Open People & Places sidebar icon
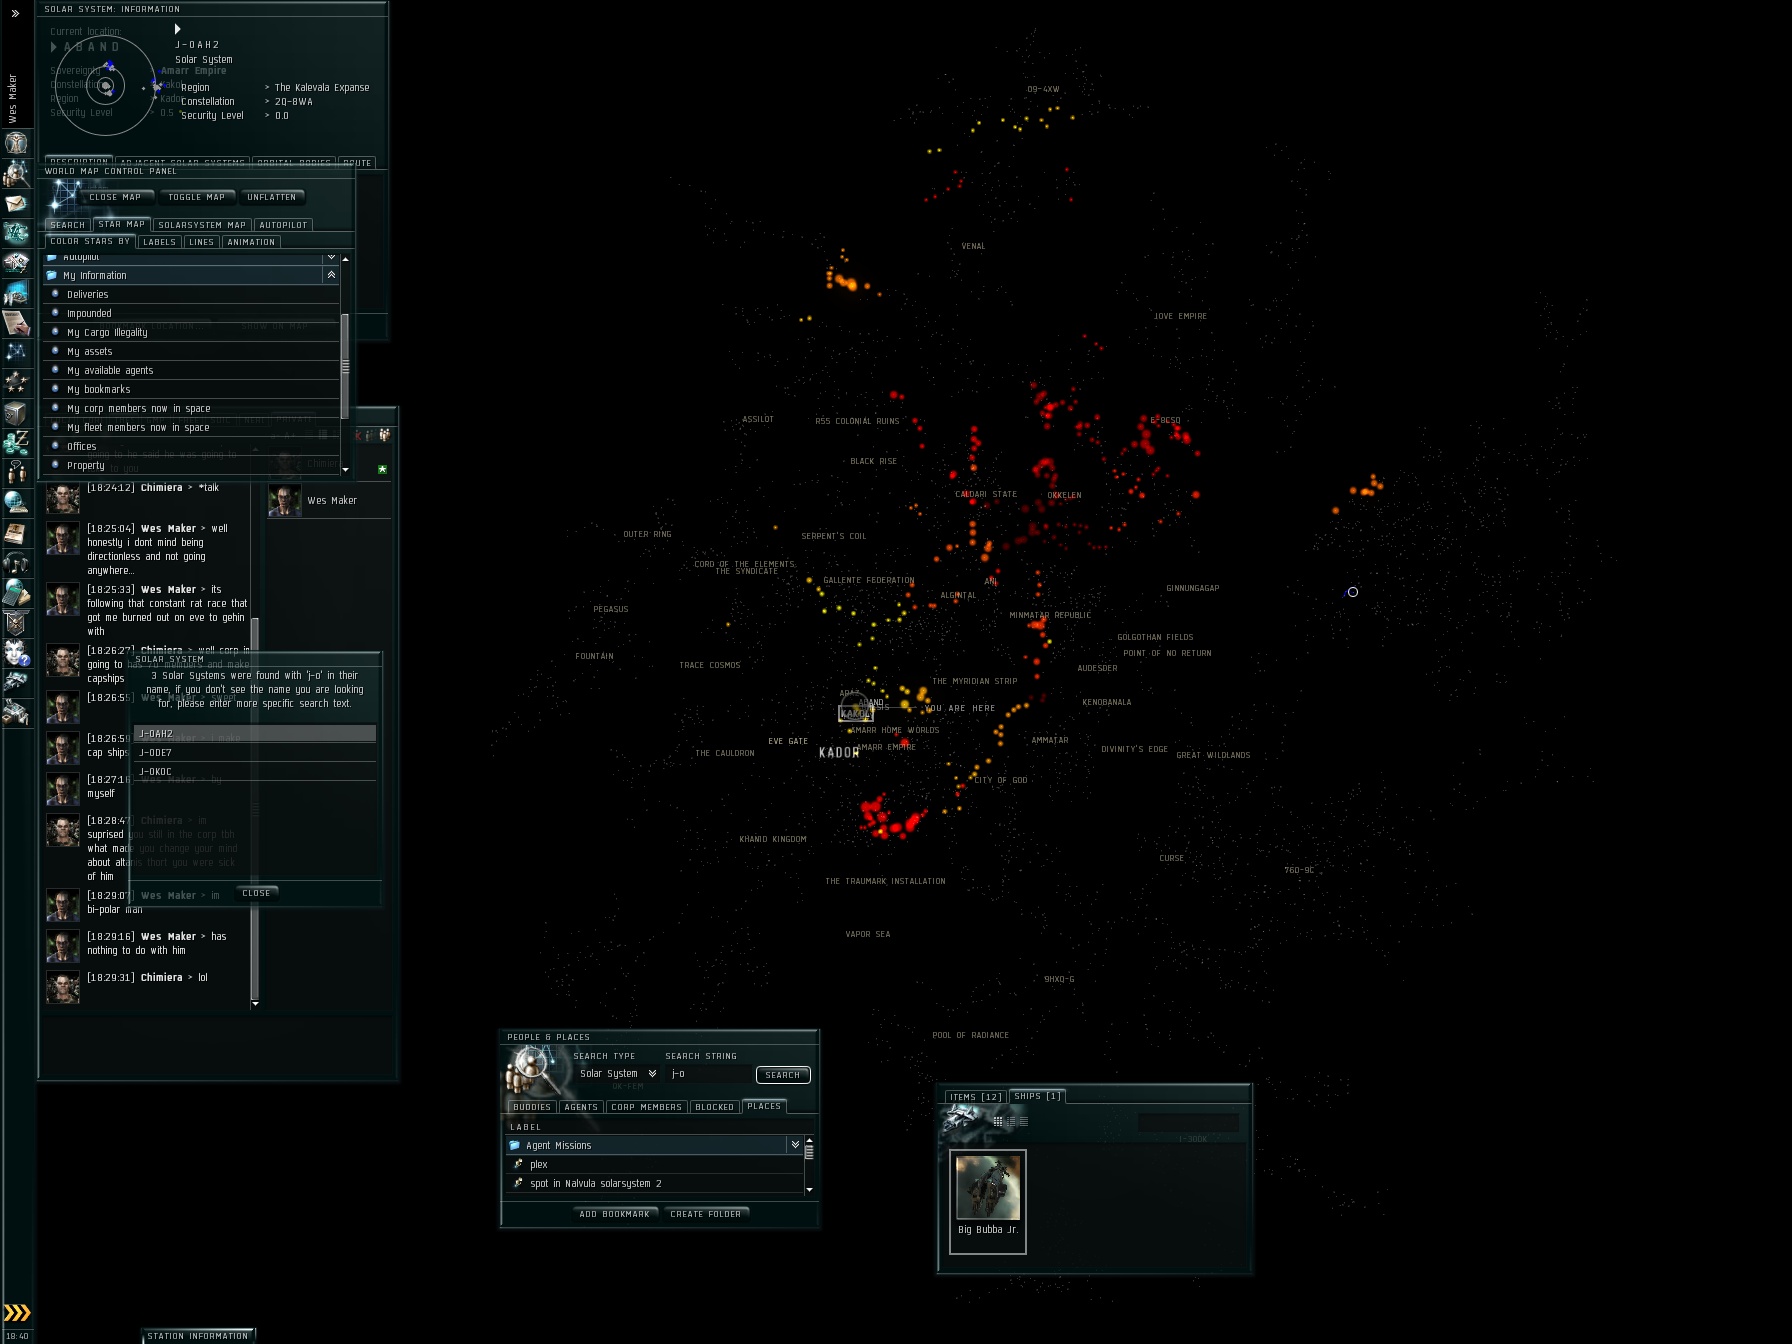 click(16, 174)
